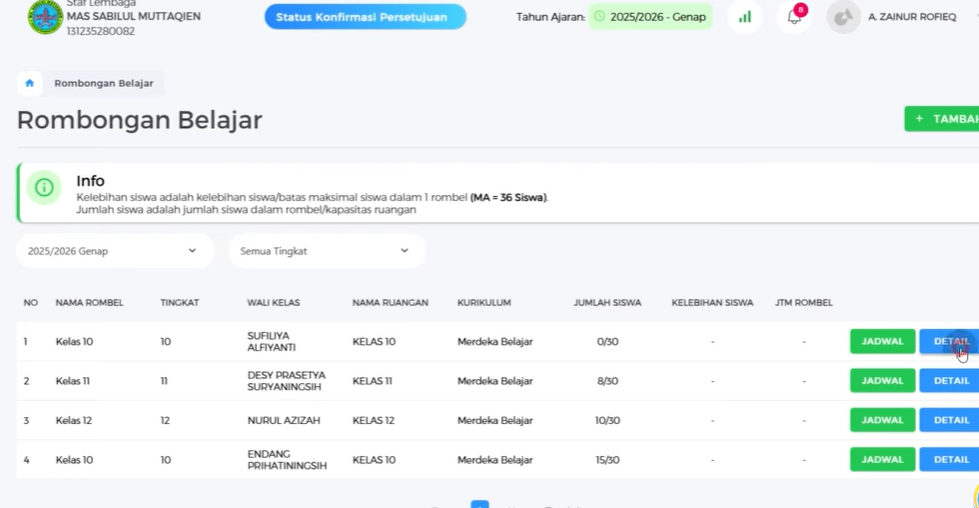
Task: Click the Tambah button
Action: pos(943,119)
